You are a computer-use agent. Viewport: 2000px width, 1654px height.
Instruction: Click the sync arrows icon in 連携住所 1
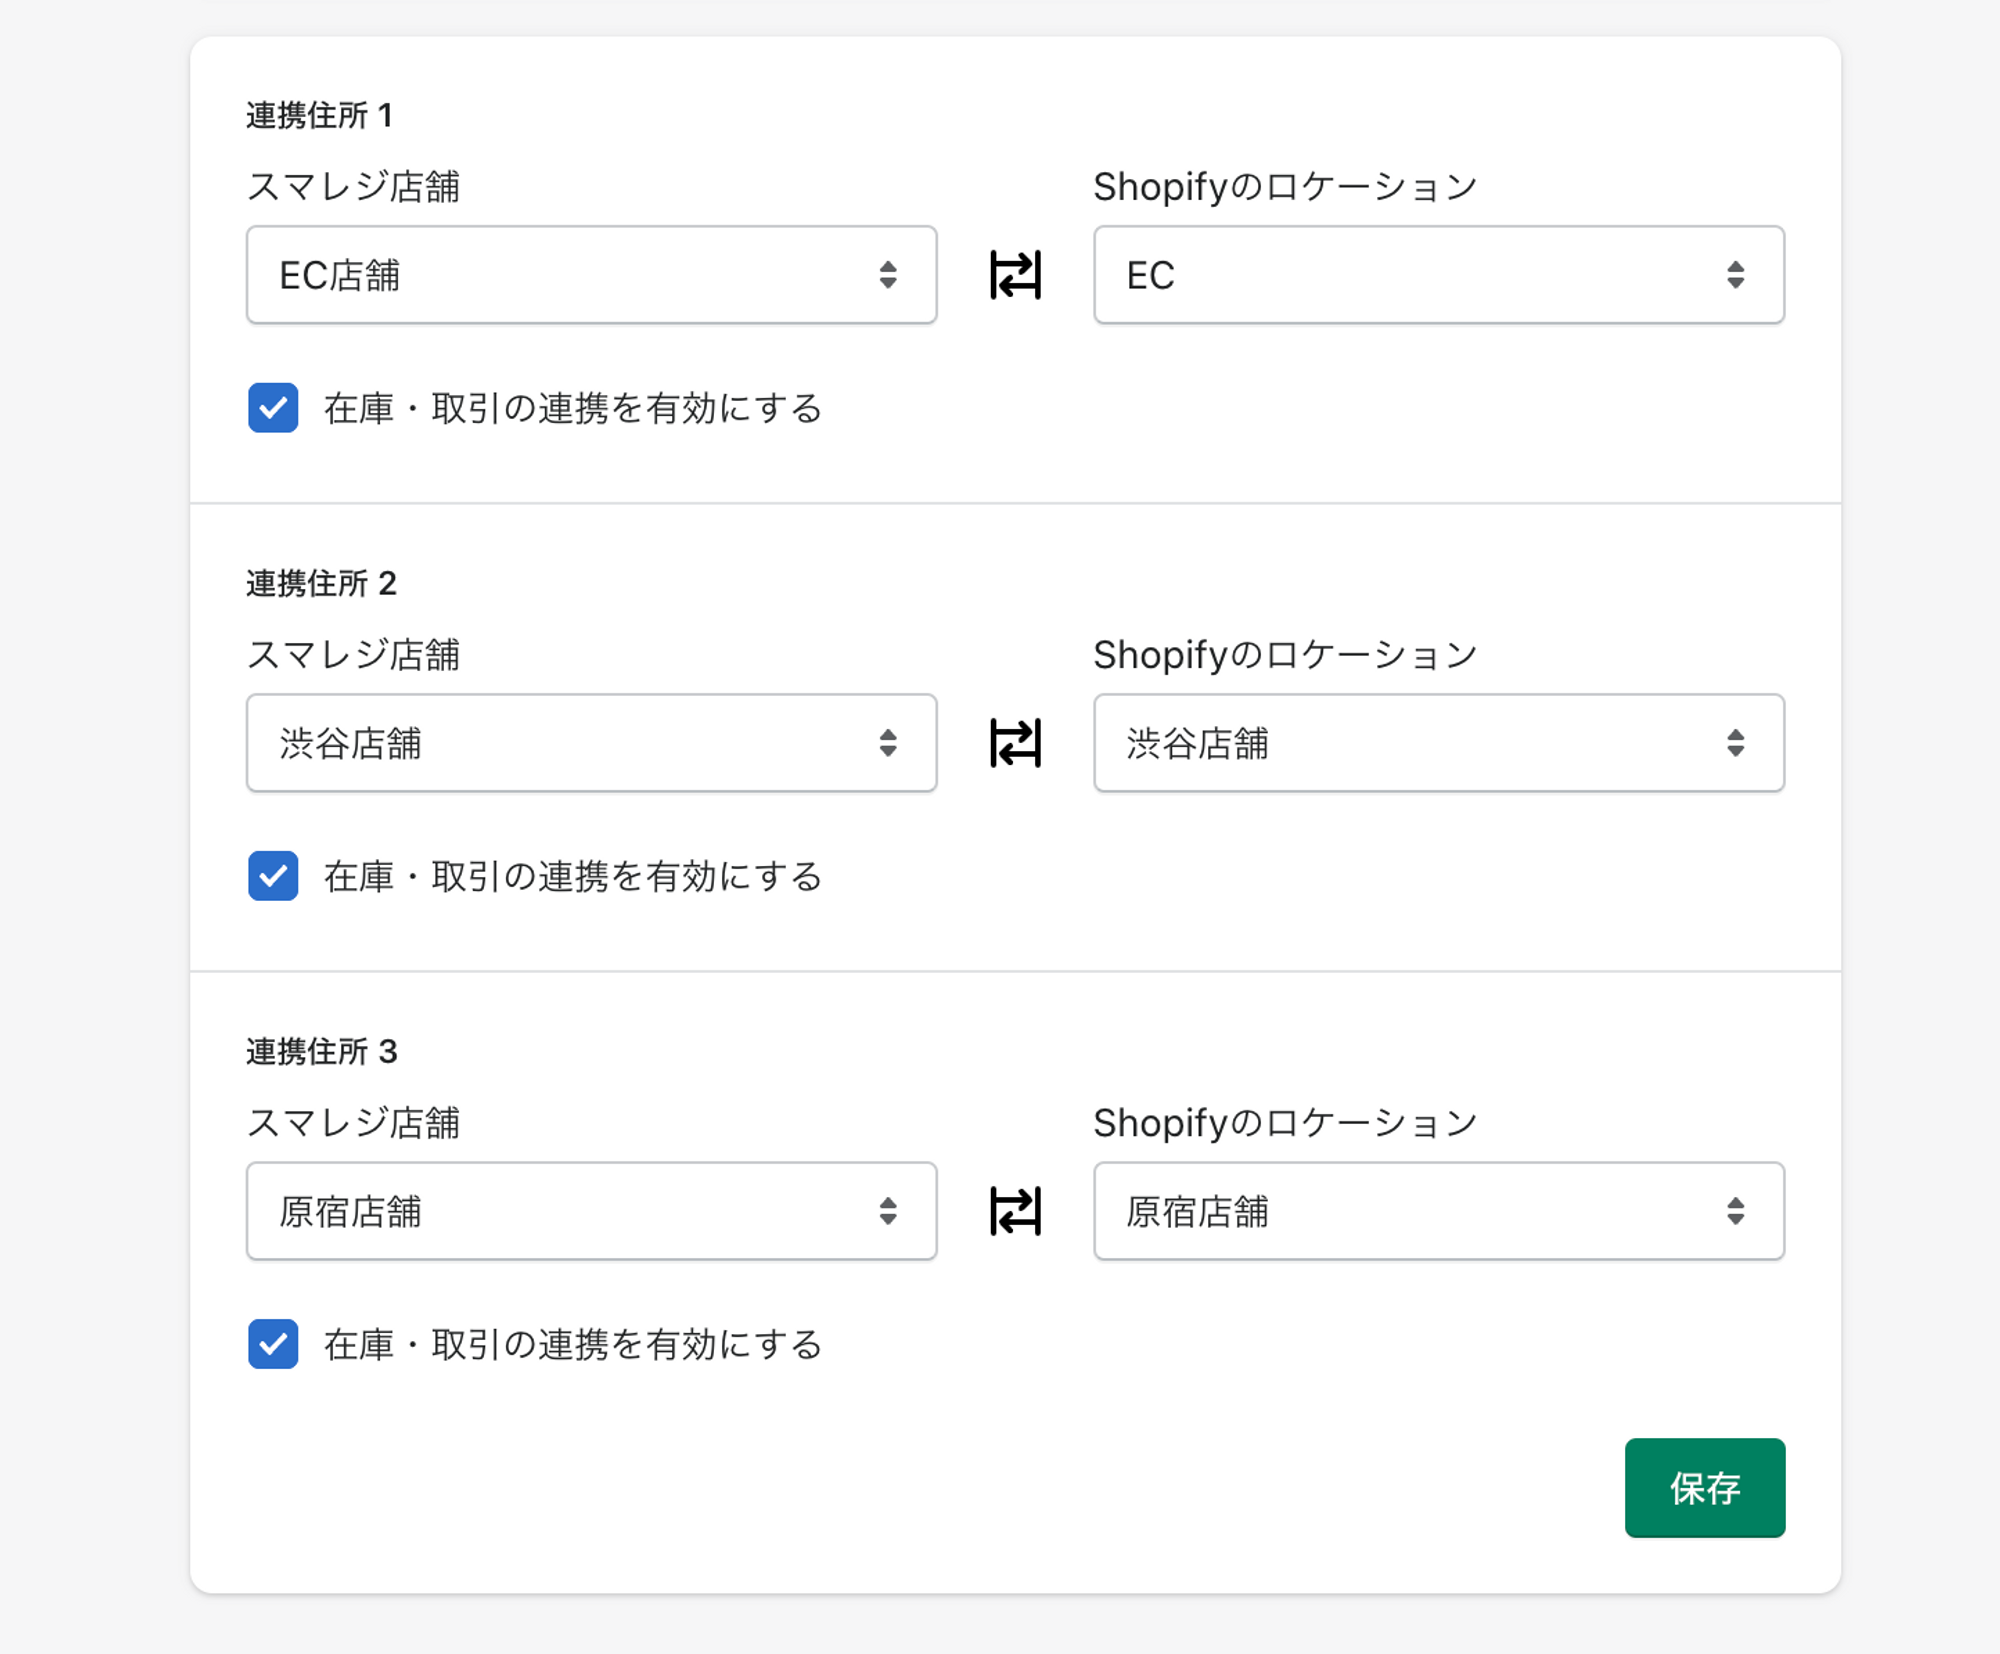tap(1015, 275)
